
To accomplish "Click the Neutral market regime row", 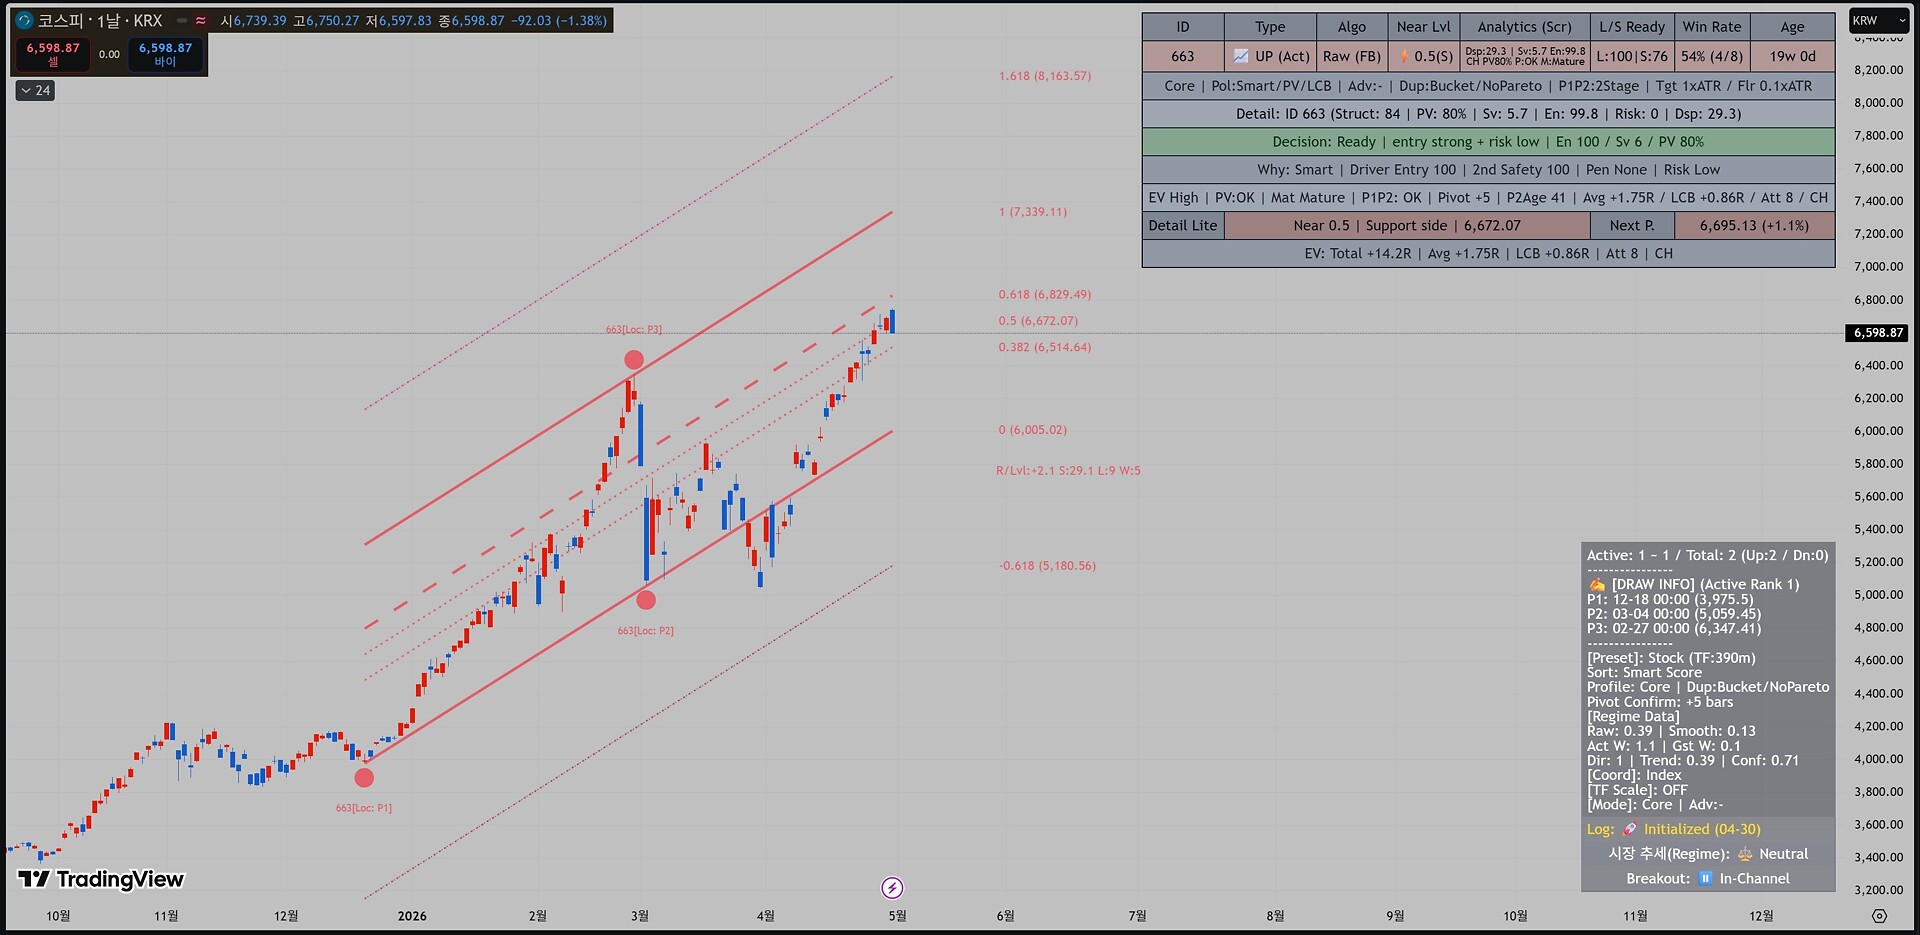I will [x=1708, y=854].
